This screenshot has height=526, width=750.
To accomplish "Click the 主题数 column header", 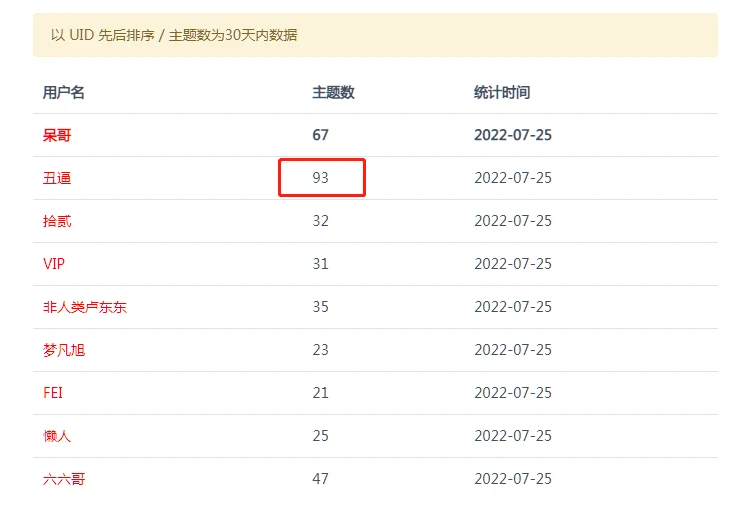I will pos(333,92).
